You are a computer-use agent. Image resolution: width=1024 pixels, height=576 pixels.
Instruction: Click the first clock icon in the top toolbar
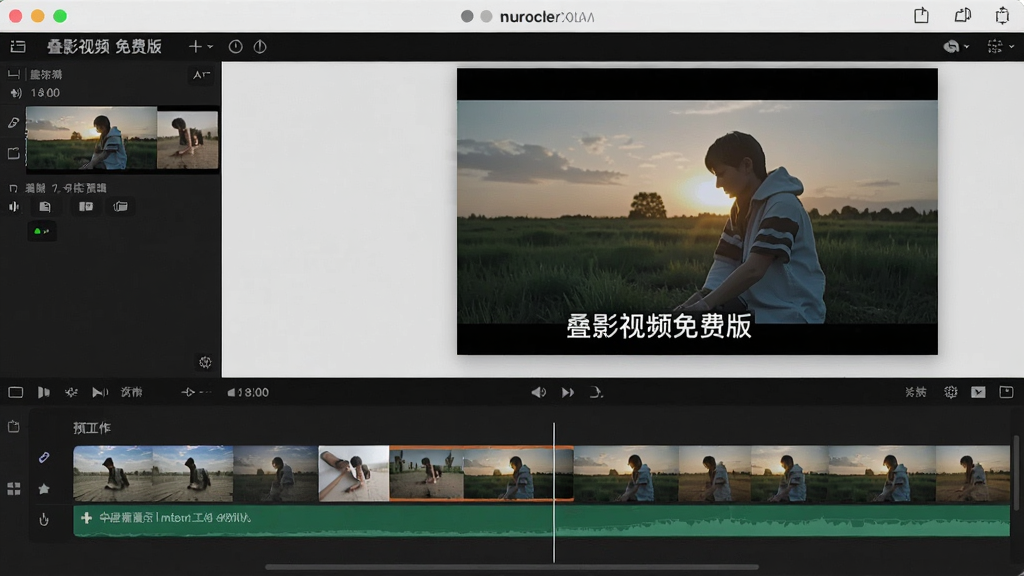coord(236,46)
